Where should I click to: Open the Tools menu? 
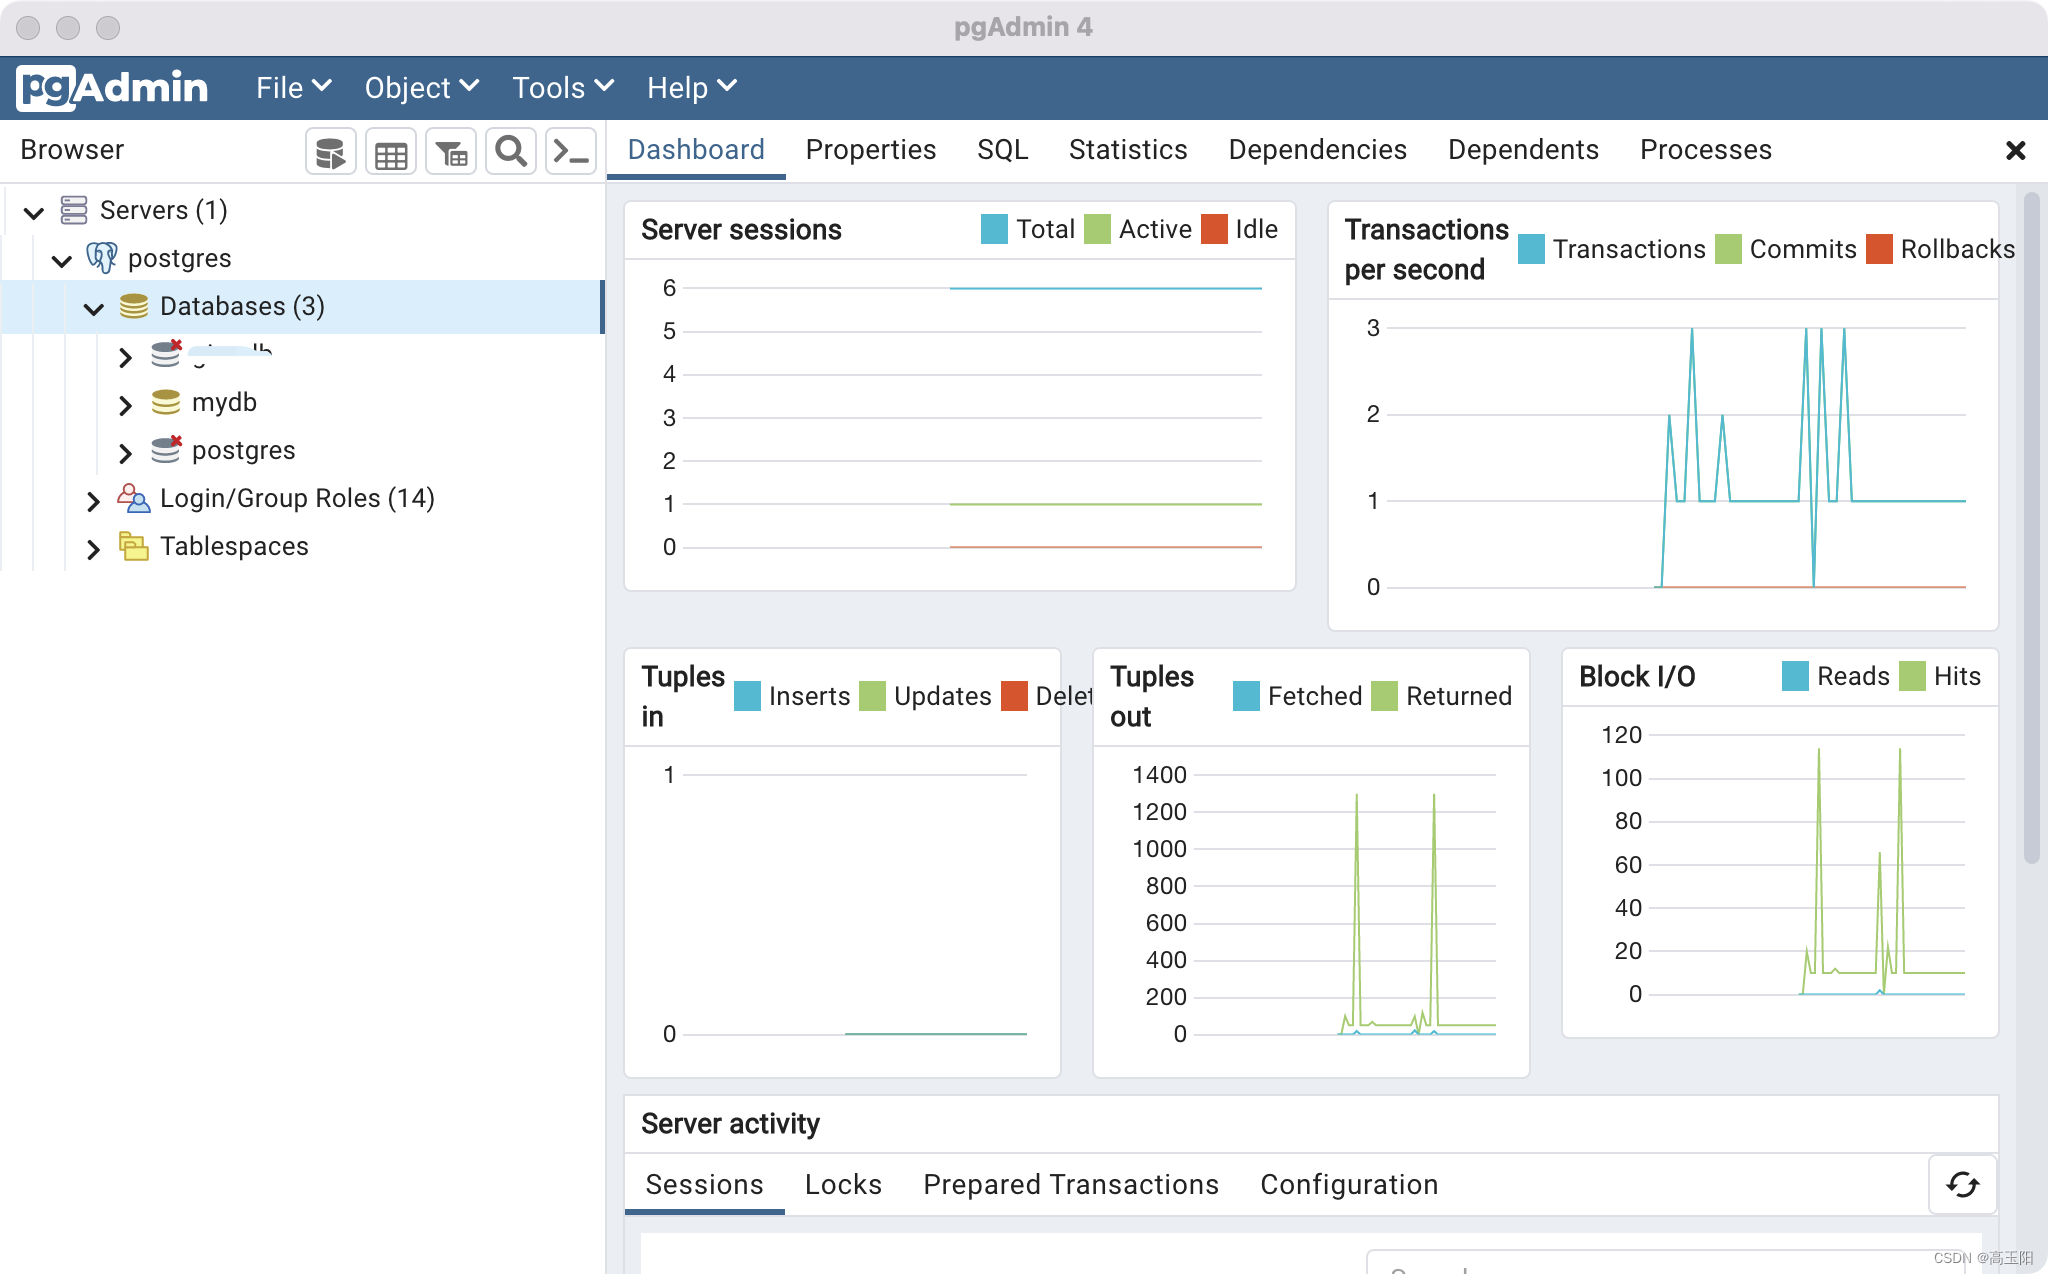(562, 88)
